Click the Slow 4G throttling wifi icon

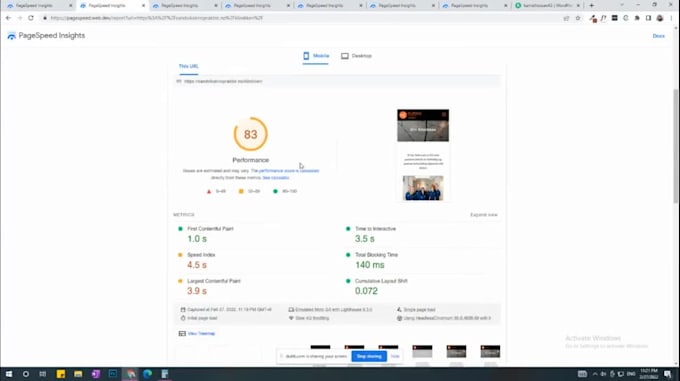point(291,318)
